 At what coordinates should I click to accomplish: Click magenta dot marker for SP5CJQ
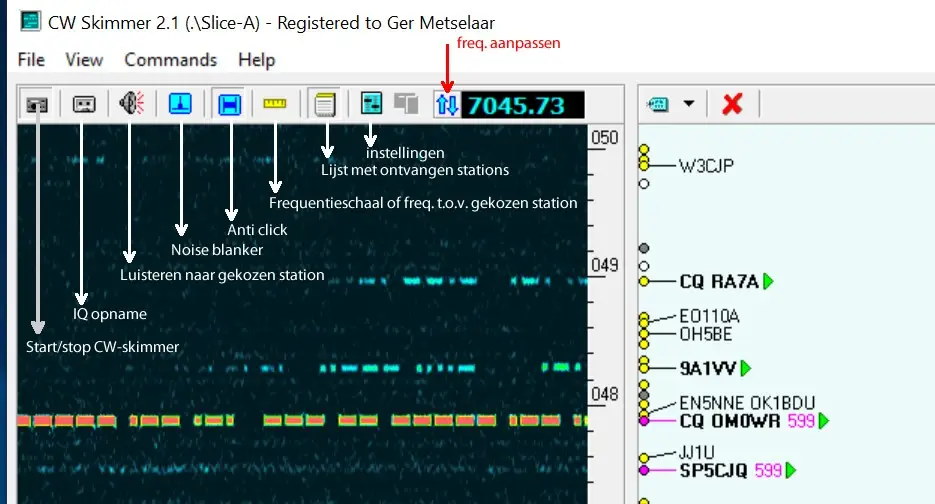tap(644, 471)
